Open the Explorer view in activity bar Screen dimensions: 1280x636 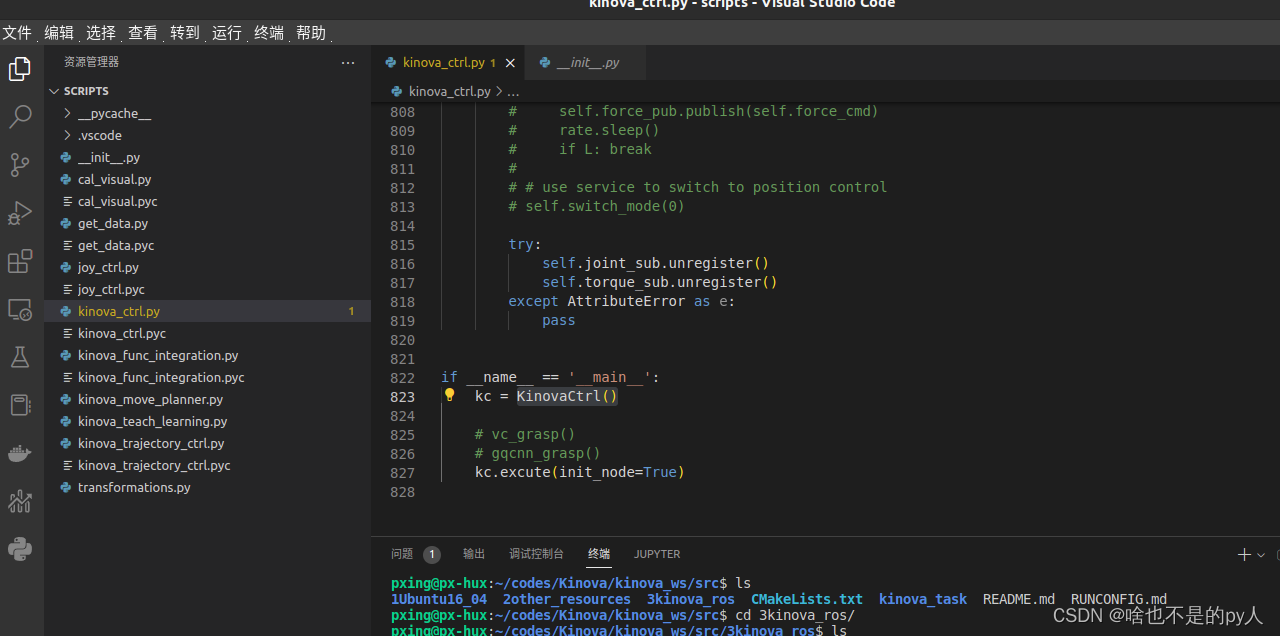20,69
